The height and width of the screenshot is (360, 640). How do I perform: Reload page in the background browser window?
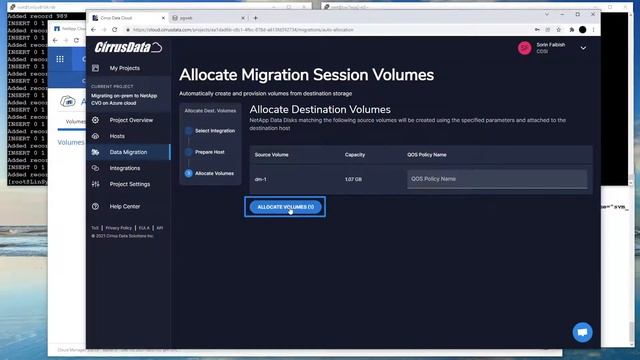pos(76,40)
